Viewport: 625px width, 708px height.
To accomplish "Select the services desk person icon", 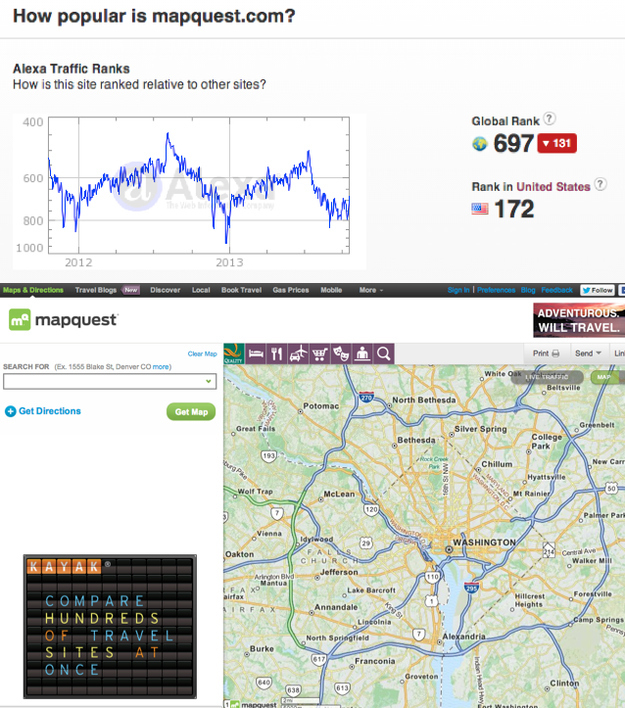I will pos(362,354).
